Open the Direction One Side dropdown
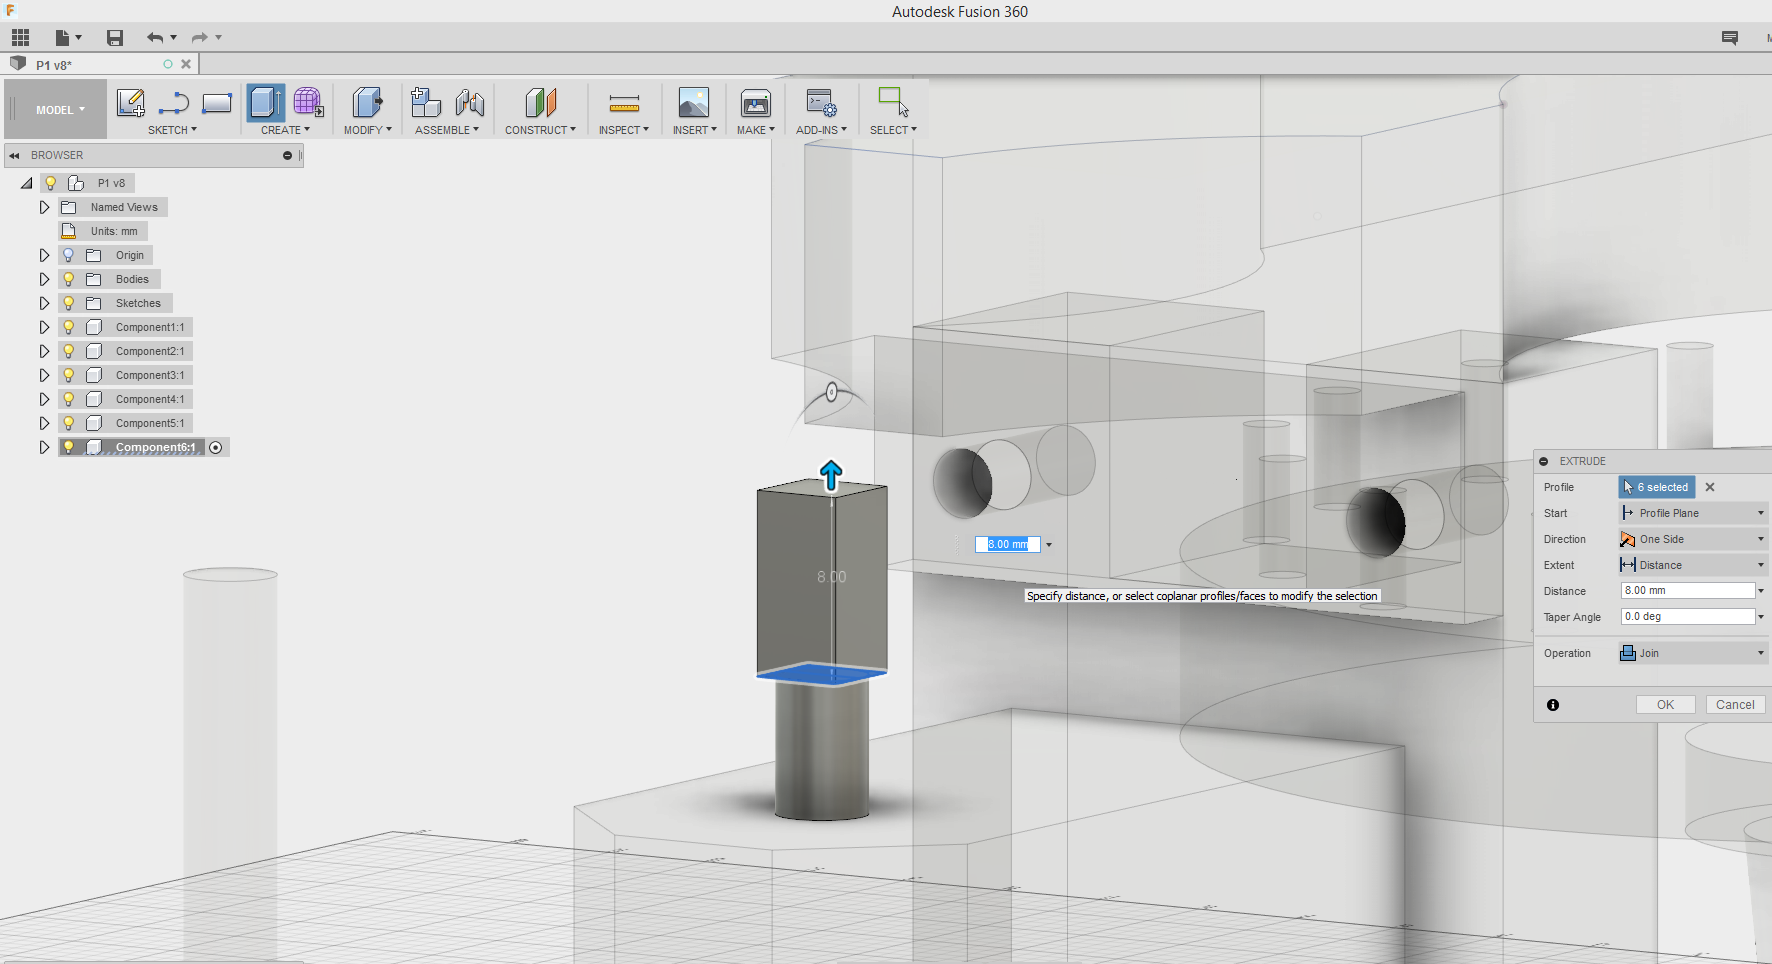The height and width of the screenshot is (964, 1772). point(1693,539)
